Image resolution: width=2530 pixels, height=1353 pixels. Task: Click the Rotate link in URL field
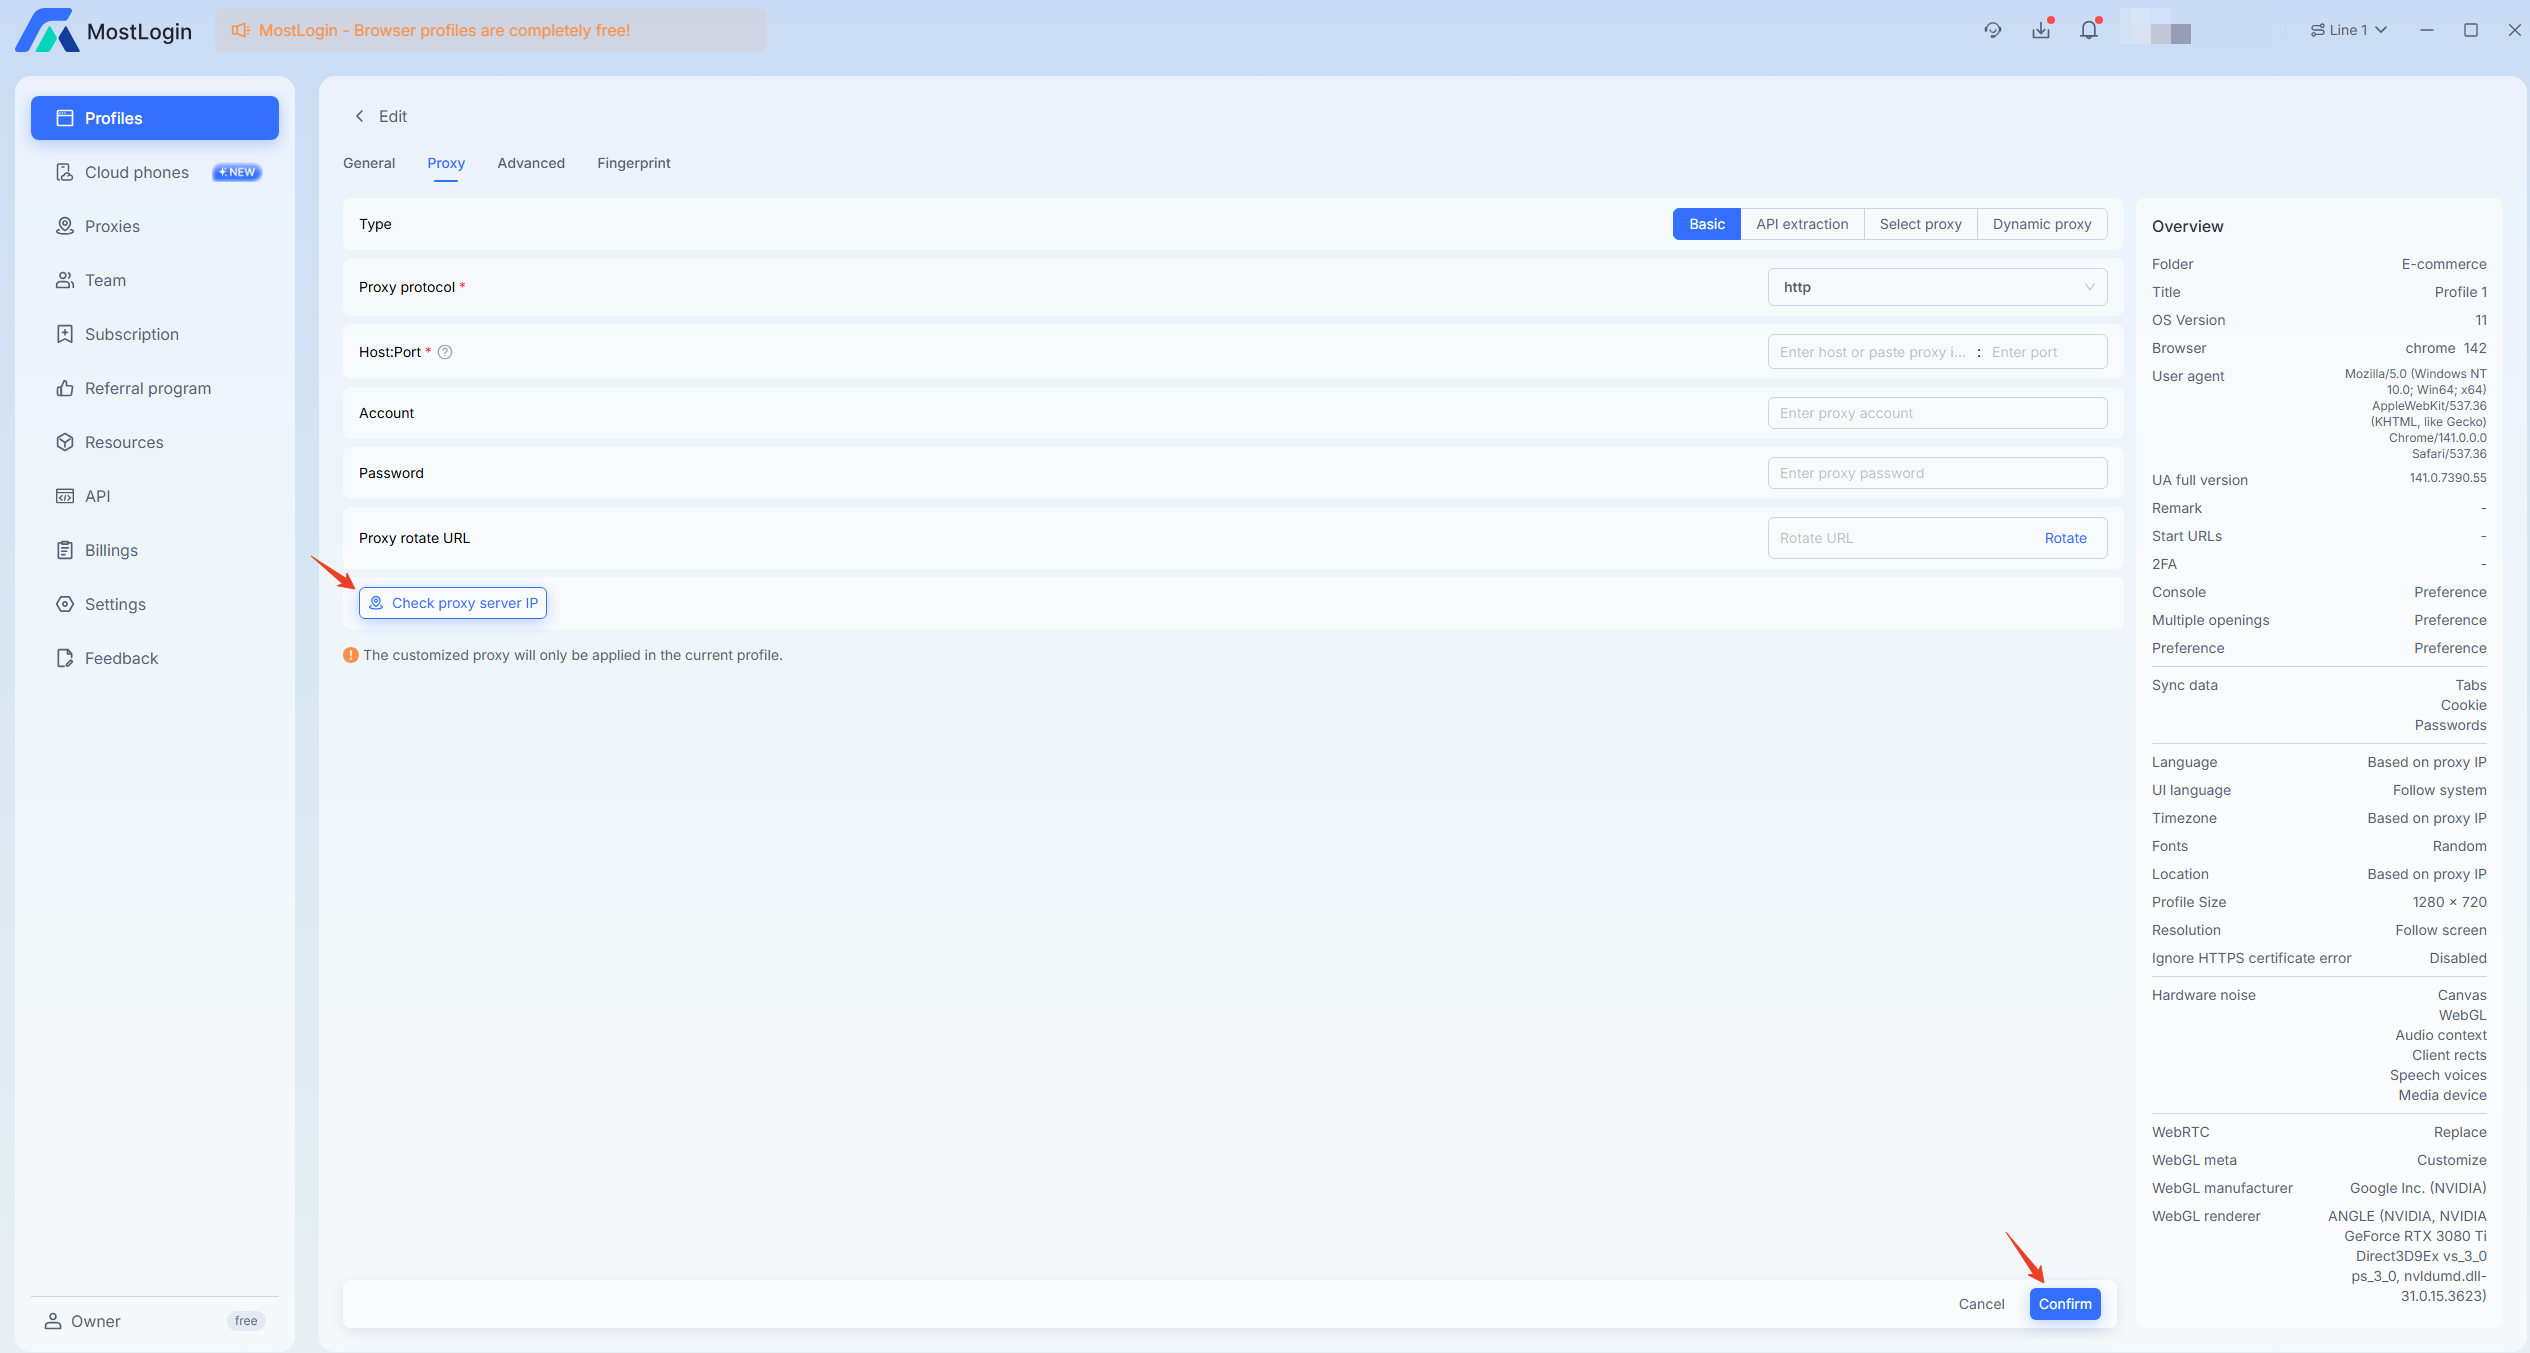pos(2065,538)
